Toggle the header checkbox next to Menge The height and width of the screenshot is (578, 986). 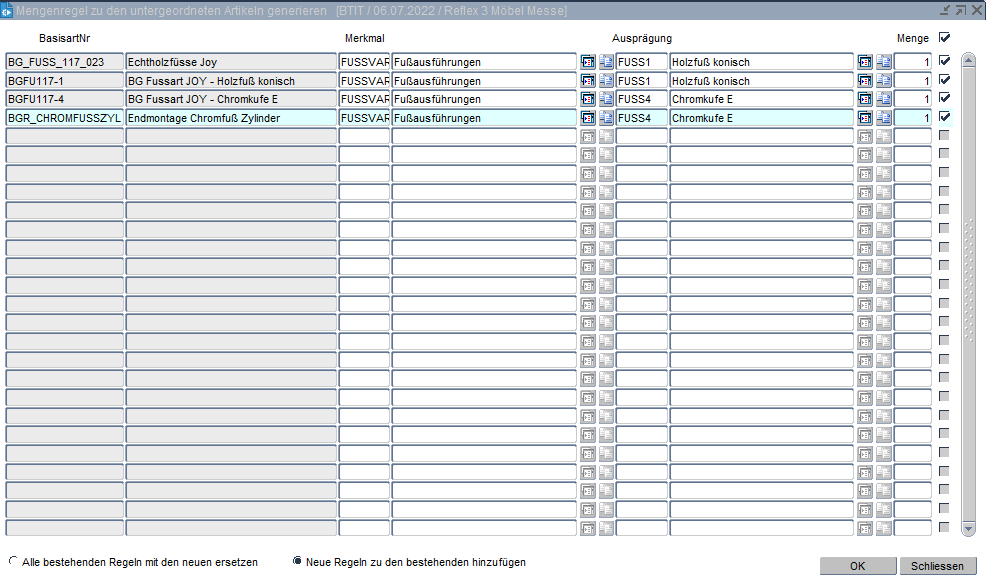pyautogui.click(x=944, y=38)
